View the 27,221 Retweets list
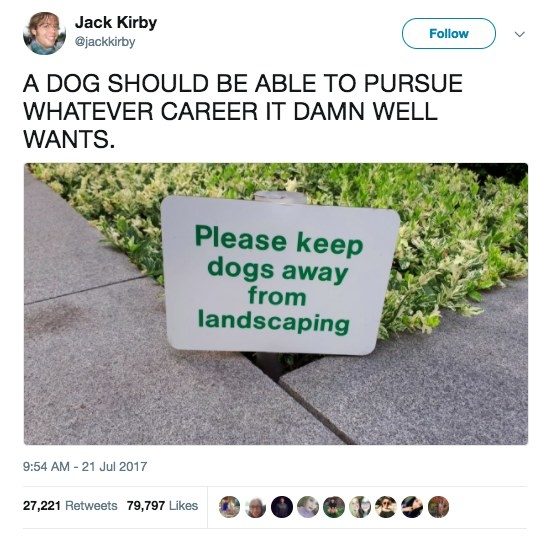 [70, 505]
